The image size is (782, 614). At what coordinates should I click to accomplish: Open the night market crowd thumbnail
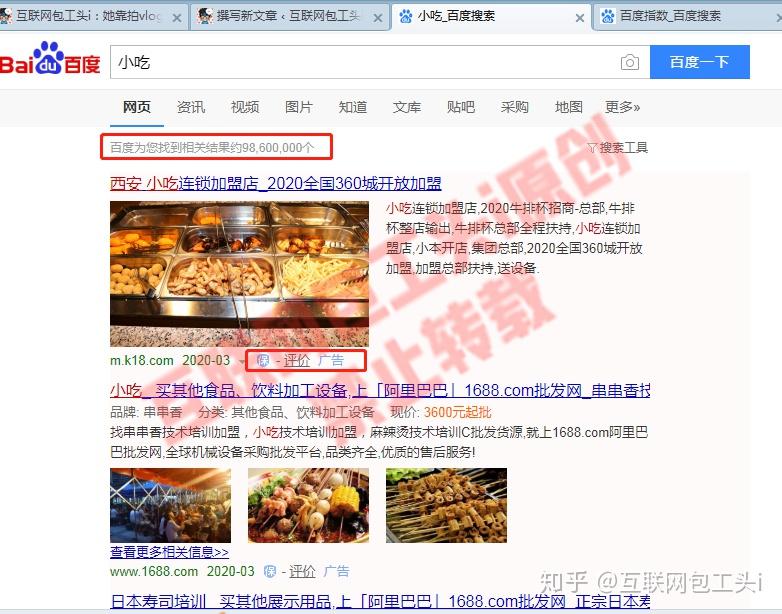(171, 505)
